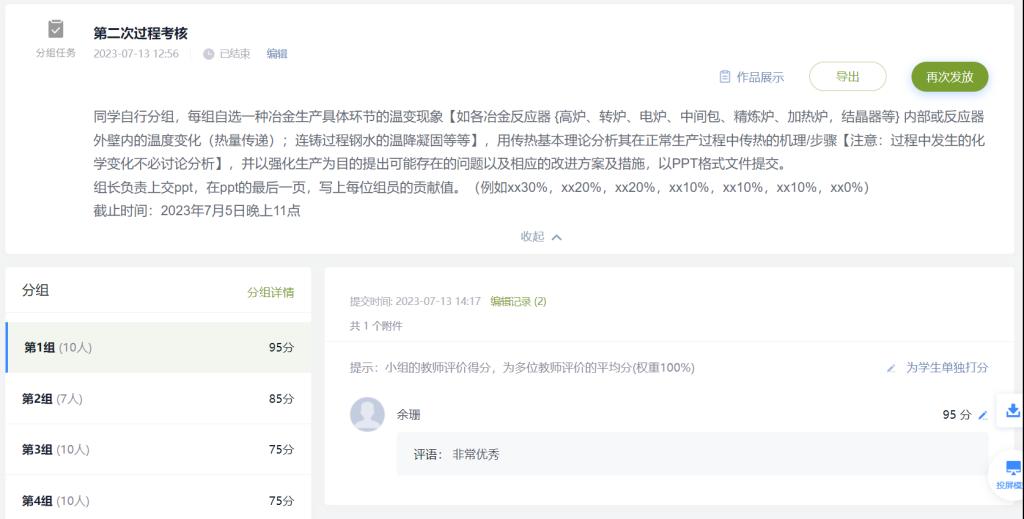The image size is (1024, 519).
Task: Click 余珊's avatar picture
Action: point(367,415)
